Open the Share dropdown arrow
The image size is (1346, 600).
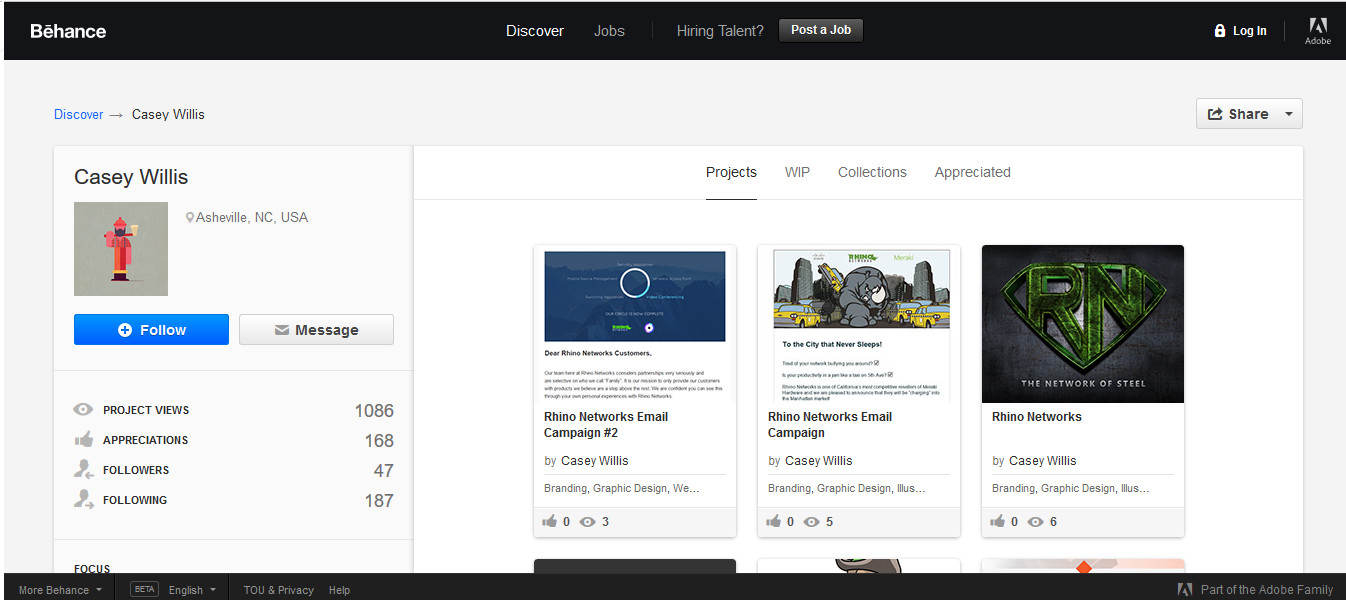click(1288, 114)
